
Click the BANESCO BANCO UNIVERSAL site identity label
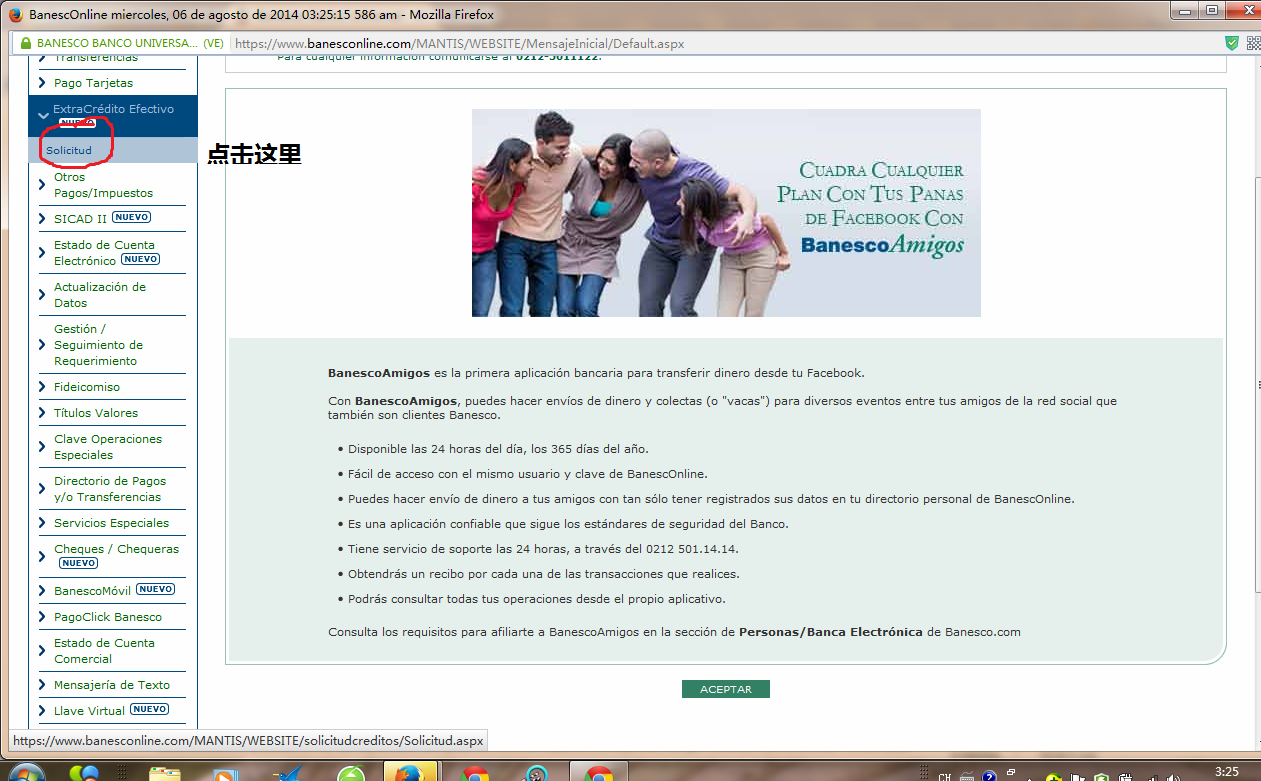click(130, 44)
